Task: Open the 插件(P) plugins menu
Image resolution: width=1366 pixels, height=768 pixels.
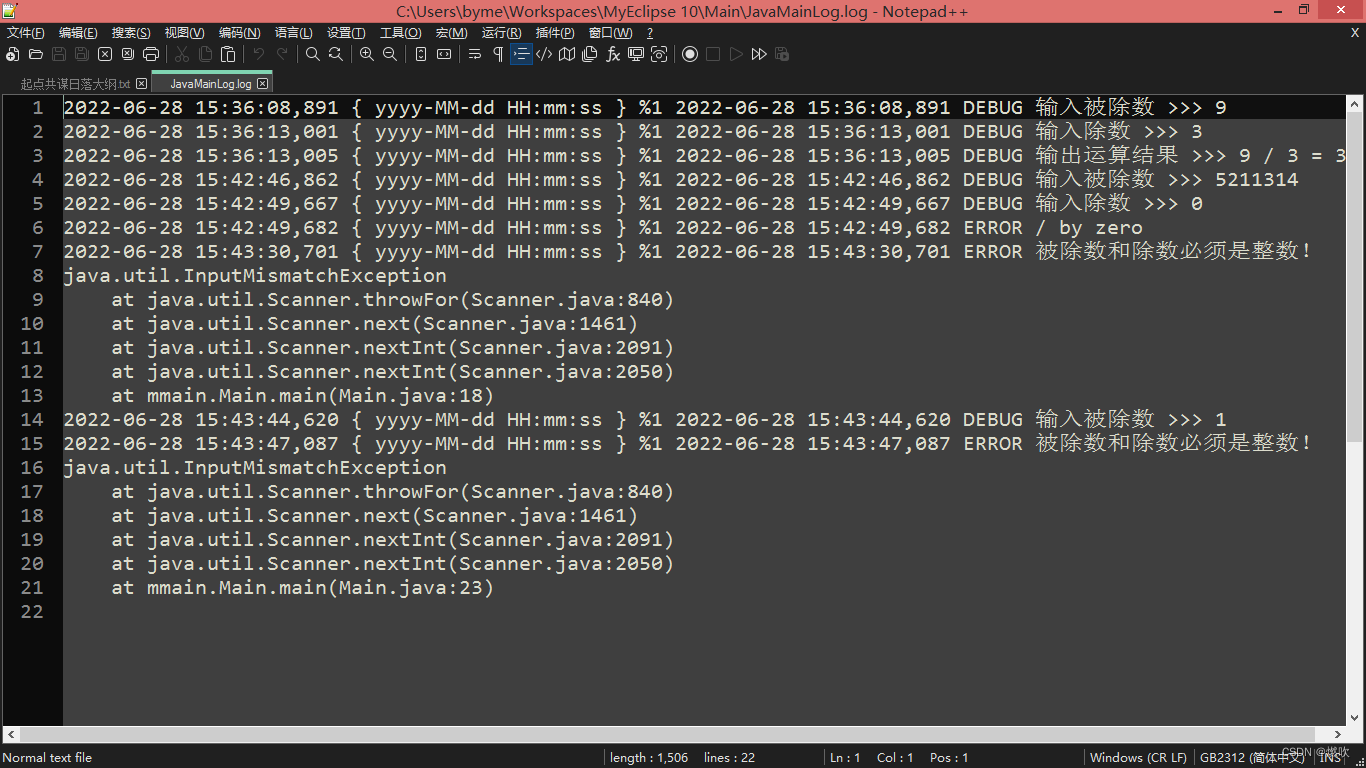Action: [556, 33]
